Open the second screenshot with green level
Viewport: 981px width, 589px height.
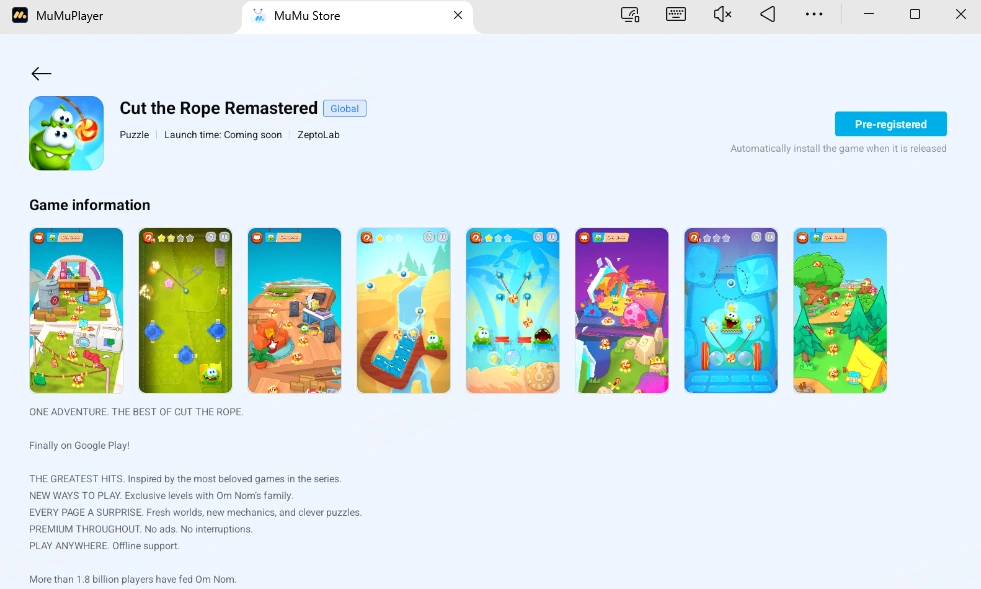[185, 310]
